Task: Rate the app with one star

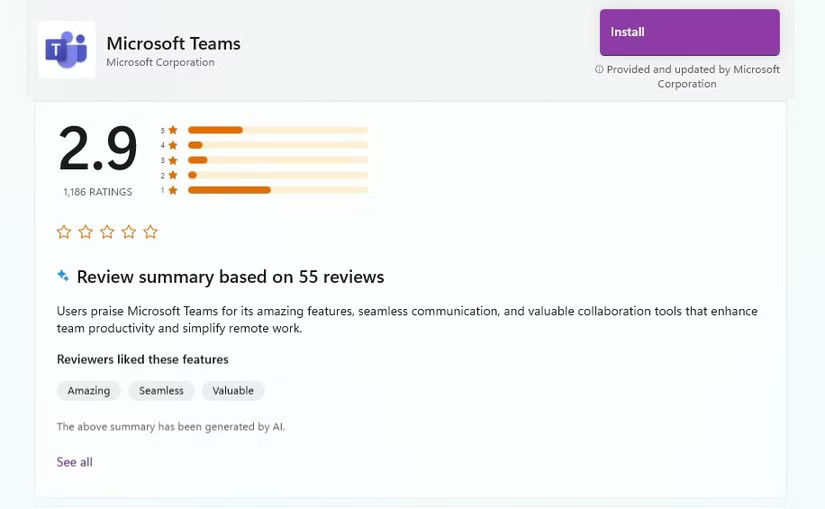Action: pyautogui.click(x=64, y=232)
